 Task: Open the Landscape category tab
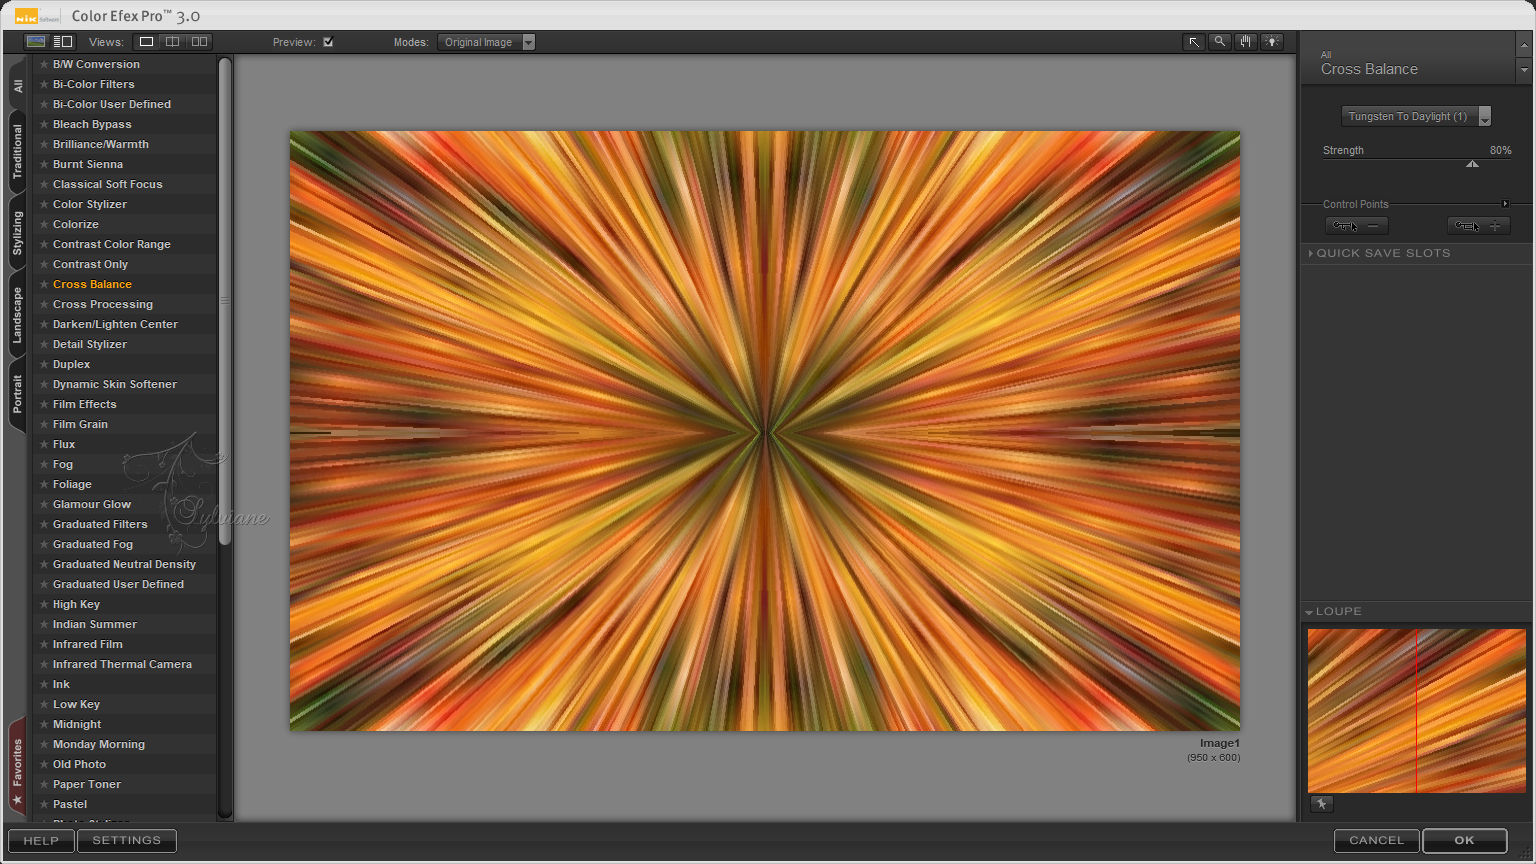click(17, 315)
